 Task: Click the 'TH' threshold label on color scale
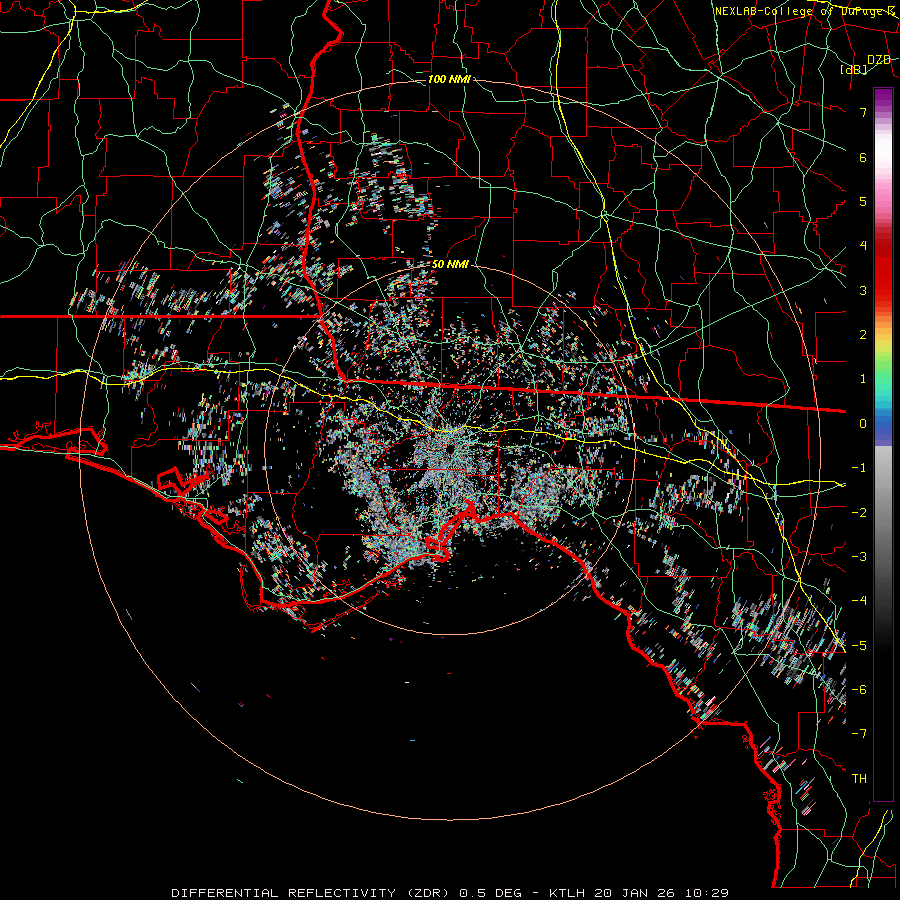pyautogui.click(x=859, y=779)
